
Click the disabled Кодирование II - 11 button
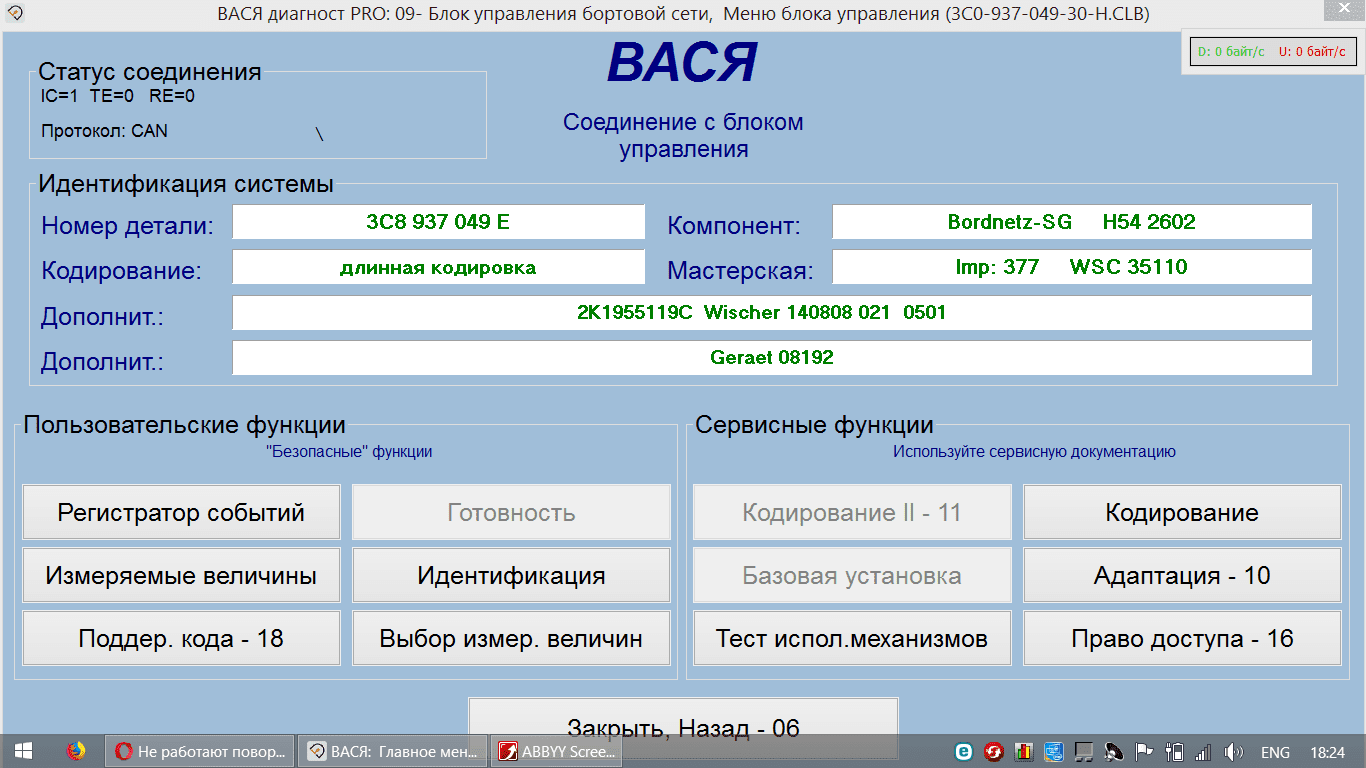[x=852, y=513]
